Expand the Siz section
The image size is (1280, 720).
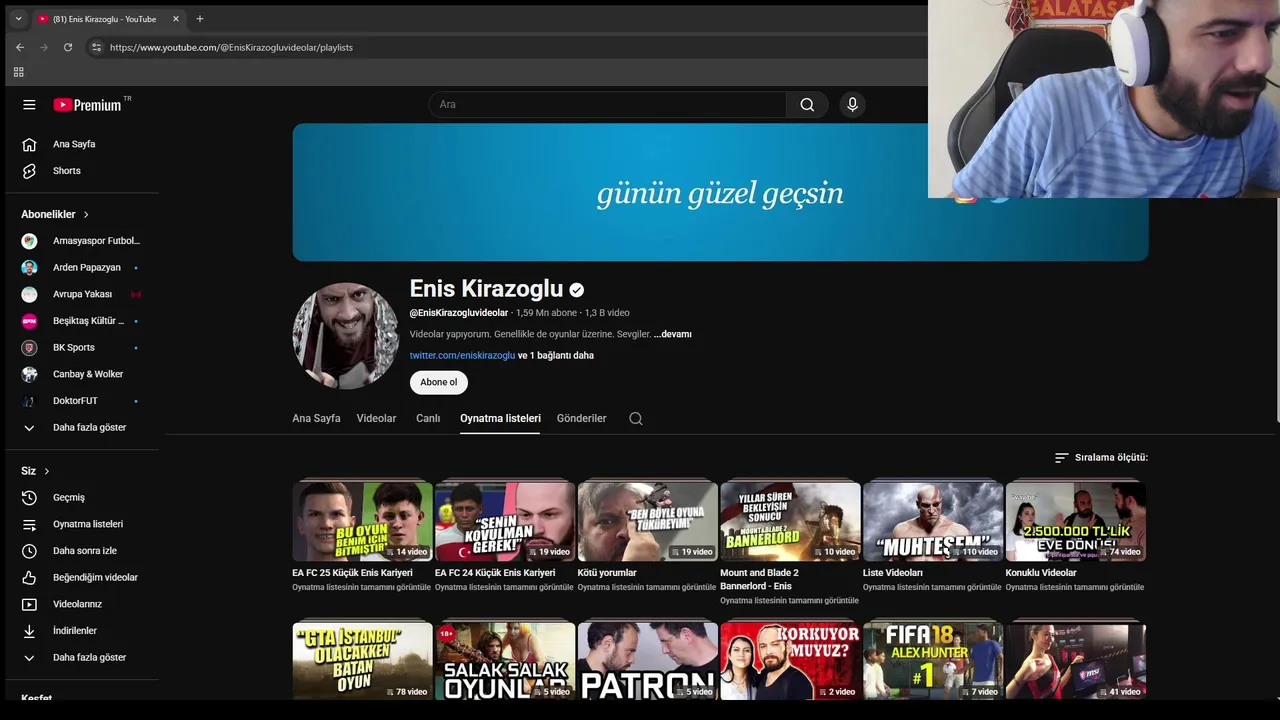click(35, 471)
